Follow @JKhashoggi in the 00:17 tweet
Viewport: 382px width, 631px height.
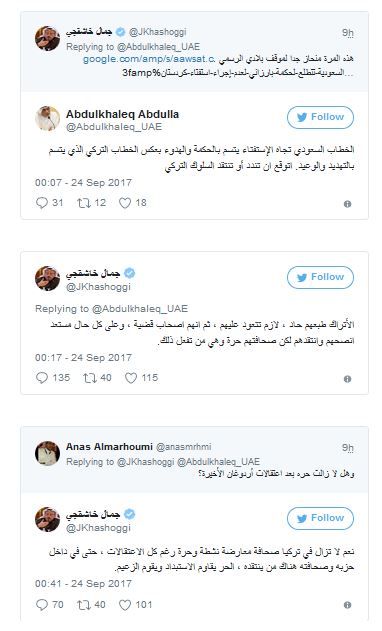click(320, 277)
